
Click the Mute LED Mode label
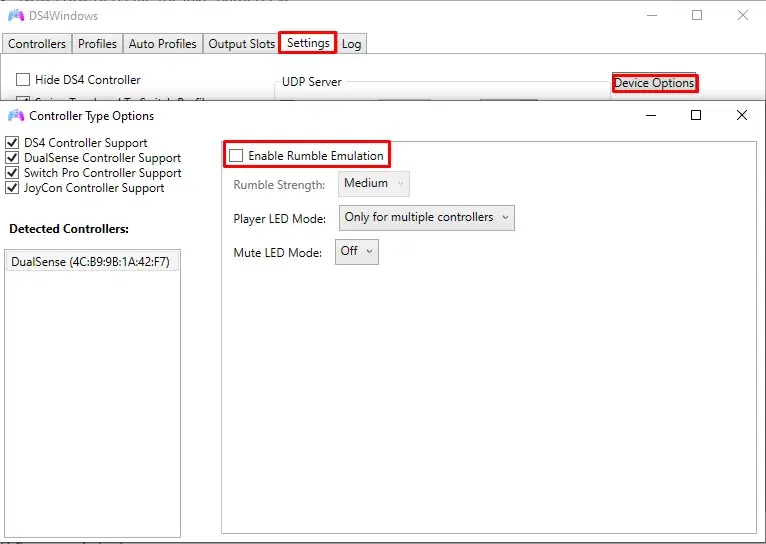[277, 253]
